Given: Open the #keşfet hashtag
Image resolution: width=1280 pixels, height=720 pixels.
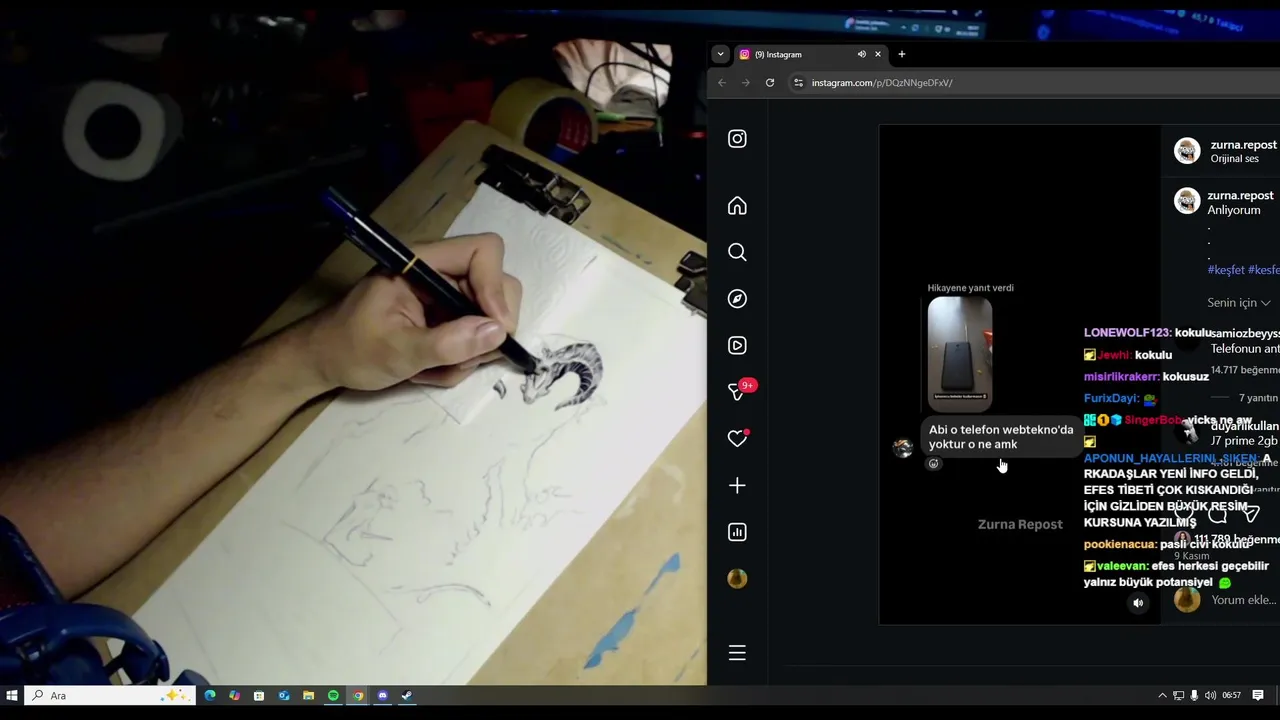Looking at the screenshot, I should (1226, 270).
